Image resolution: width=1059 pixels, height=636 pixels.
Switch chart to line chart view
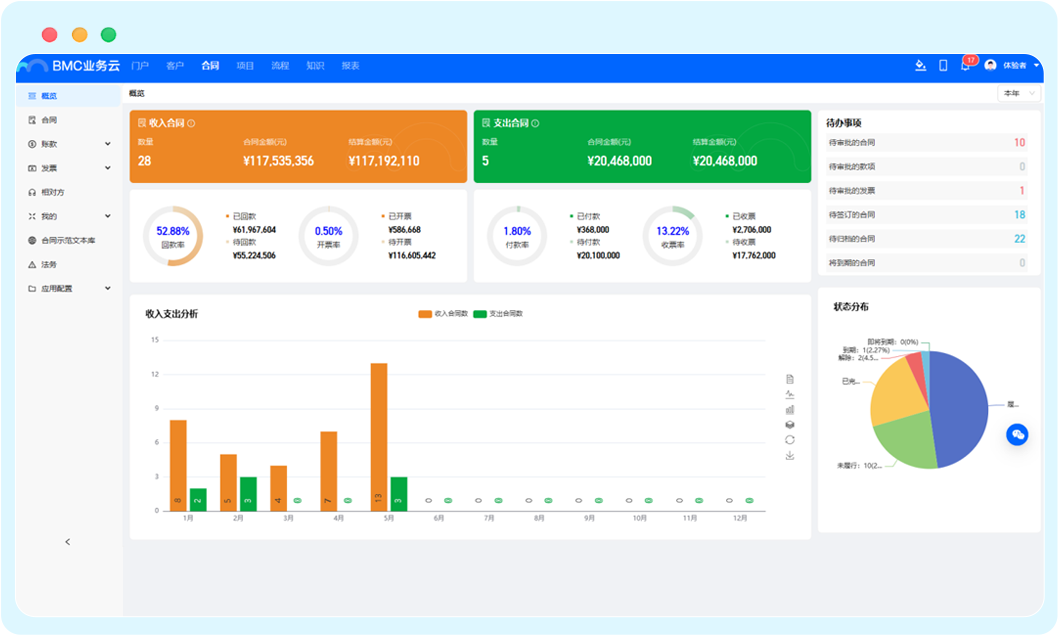coord(790,394)
